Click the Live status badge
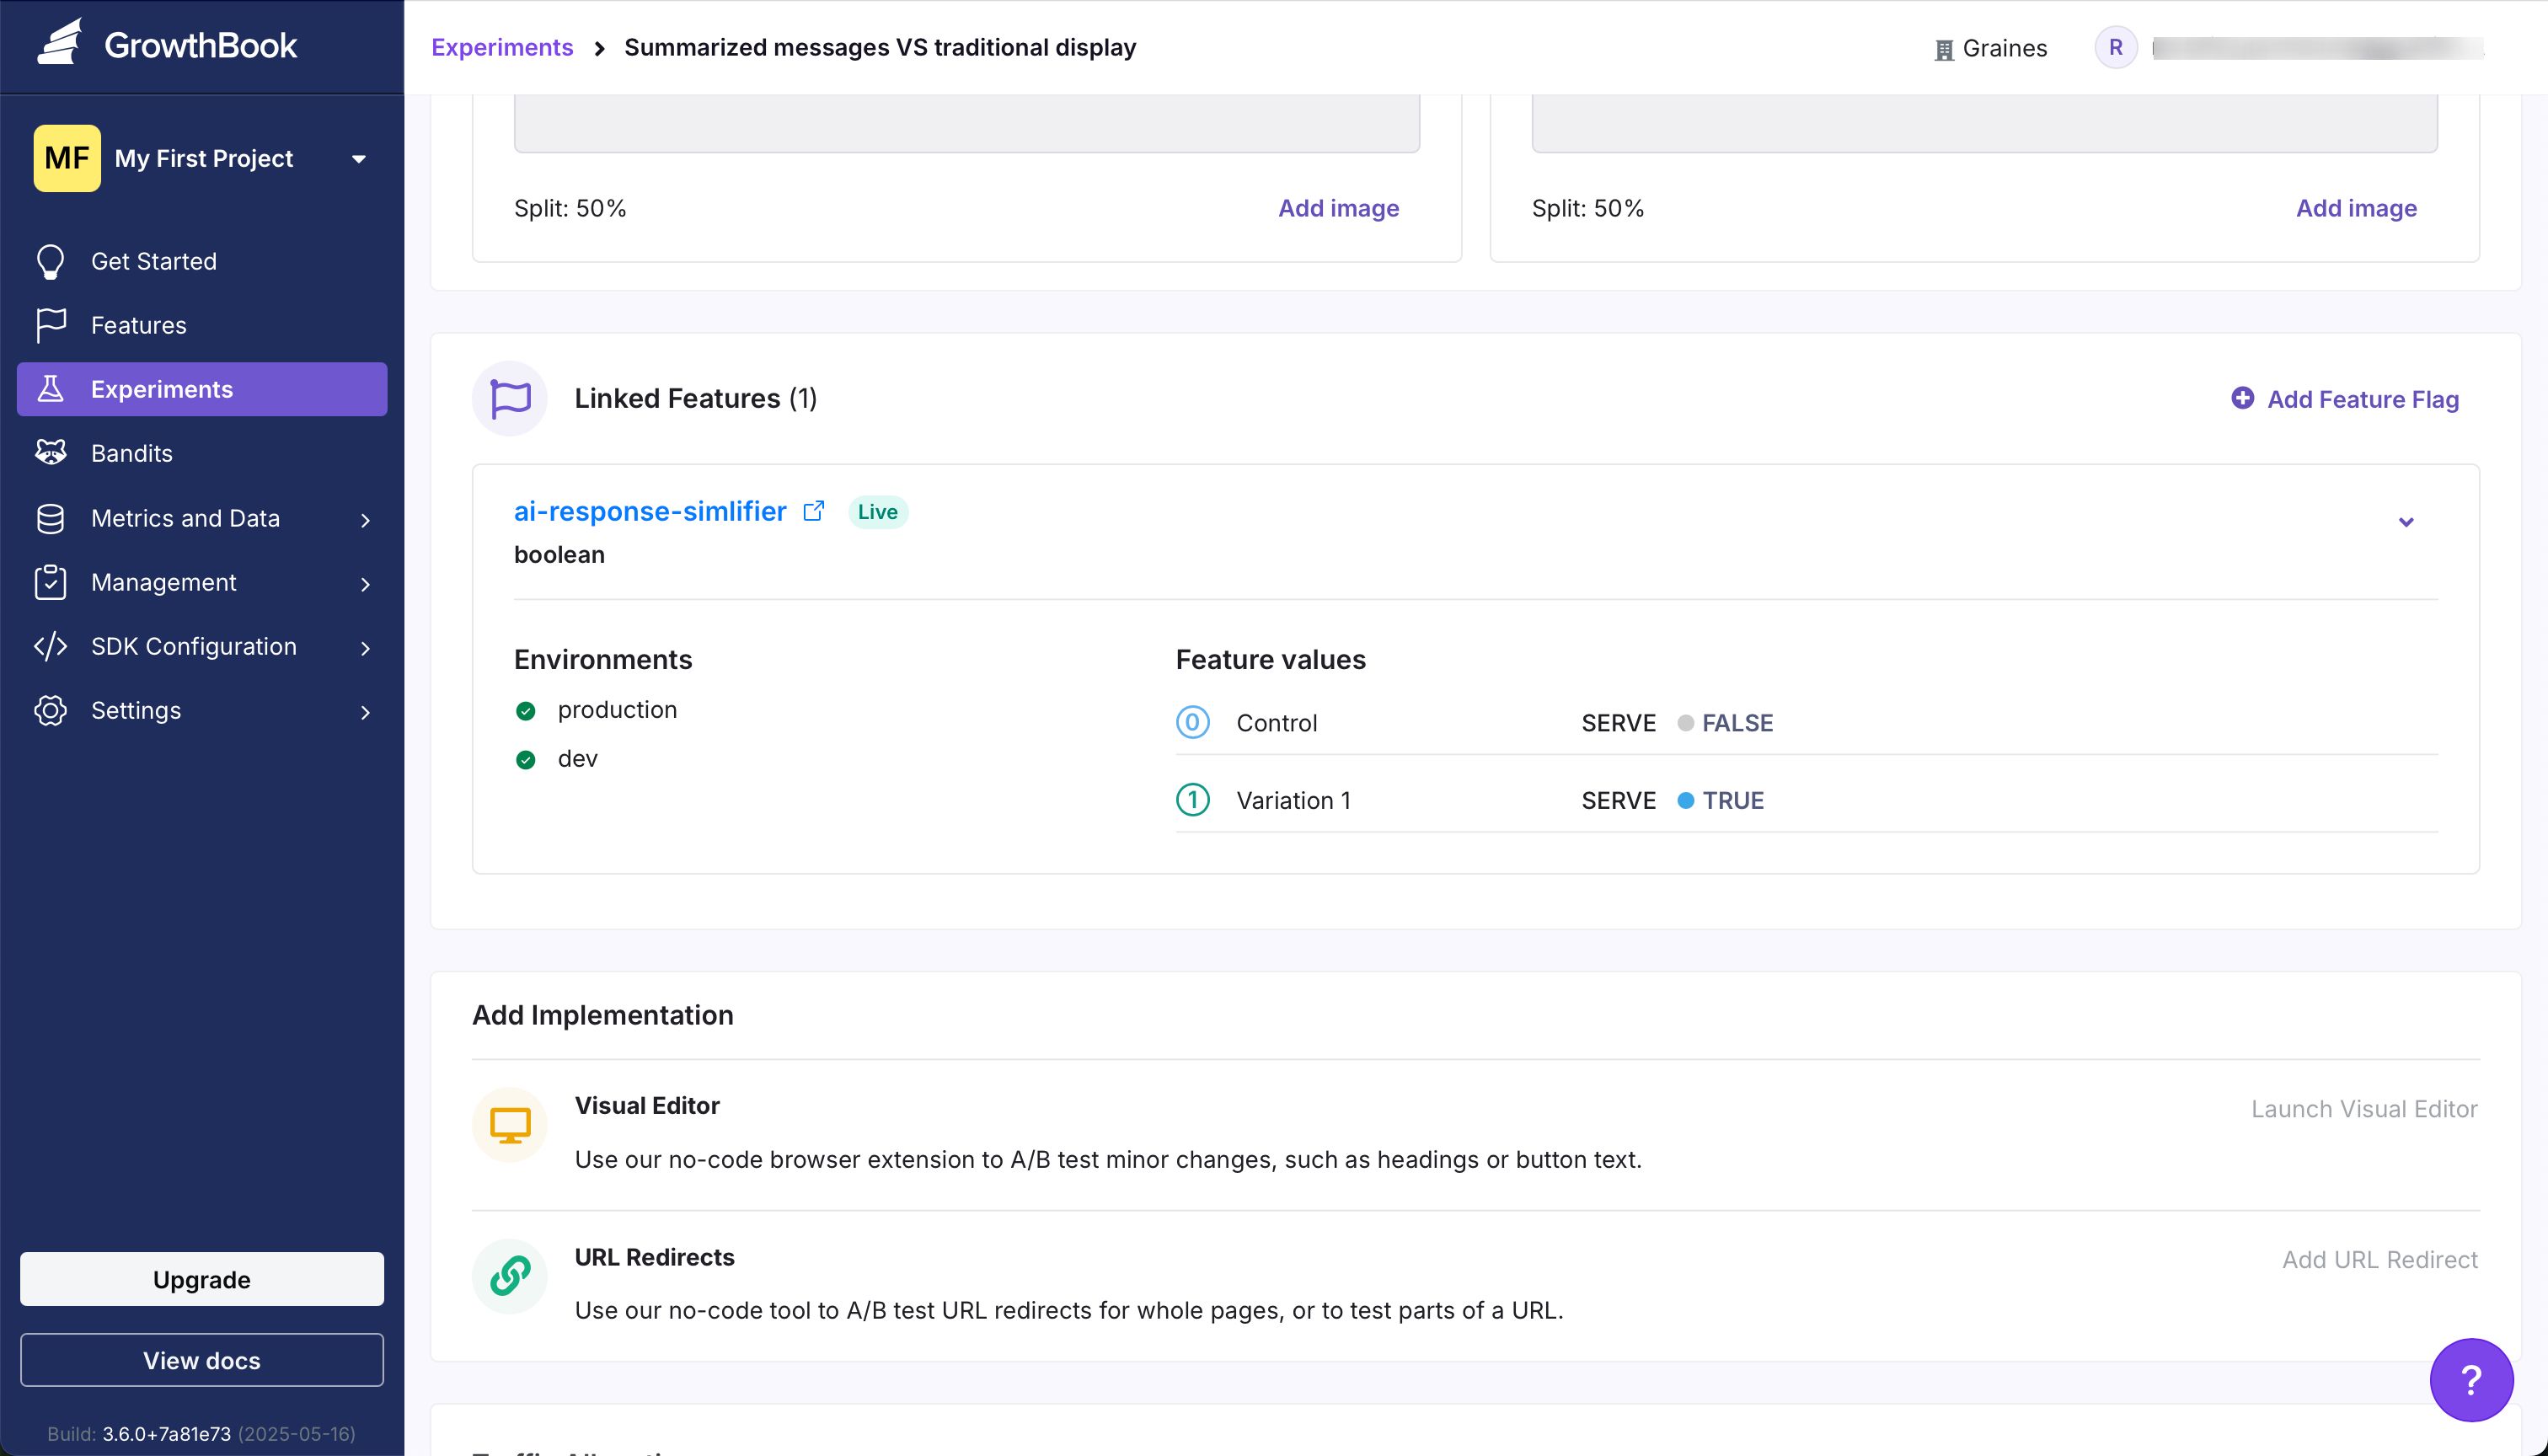 tap(878, 512)
